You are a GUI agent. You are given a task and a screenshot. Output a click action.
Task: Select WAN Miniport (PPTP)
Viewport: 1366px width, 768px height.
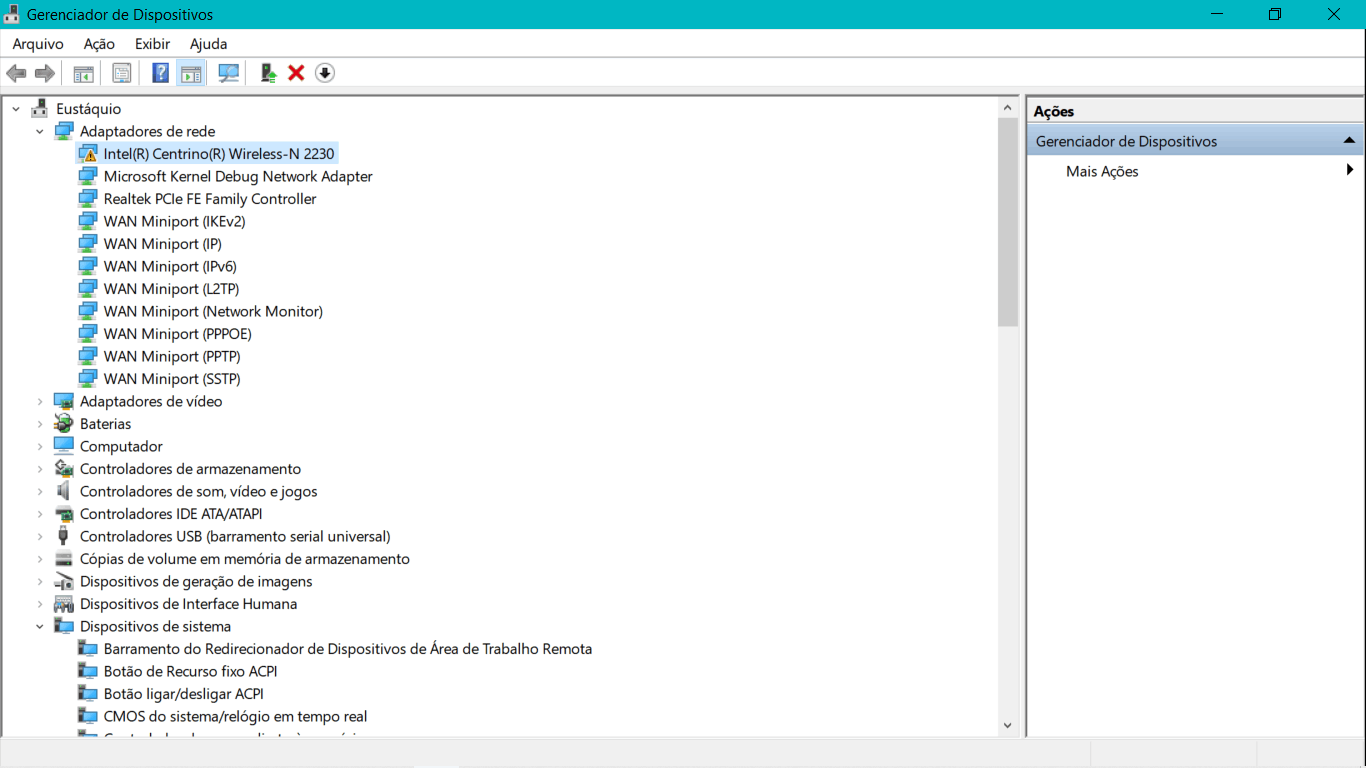pyautogui.click(x=172, y=356)
